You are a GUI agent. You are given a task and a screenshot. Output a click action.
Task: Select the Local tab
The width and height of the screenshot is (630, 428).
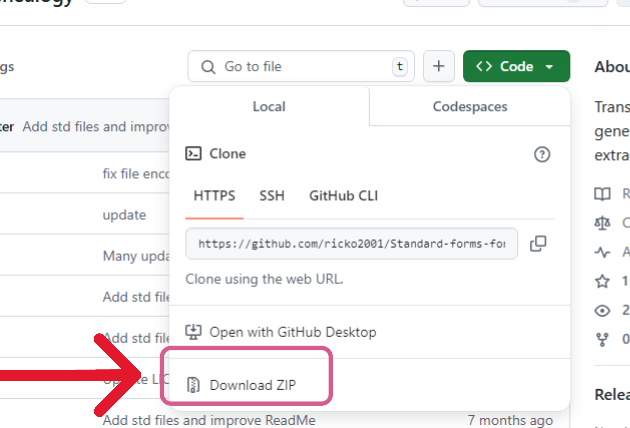(x=269, y=106)
